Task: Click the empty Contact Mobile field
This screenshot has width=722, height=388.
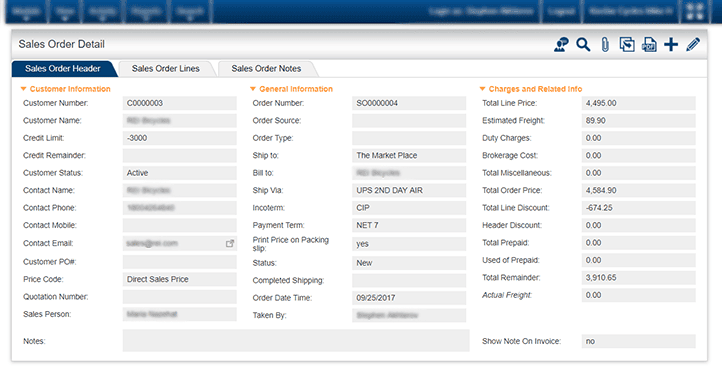Action: pos(180,226)
